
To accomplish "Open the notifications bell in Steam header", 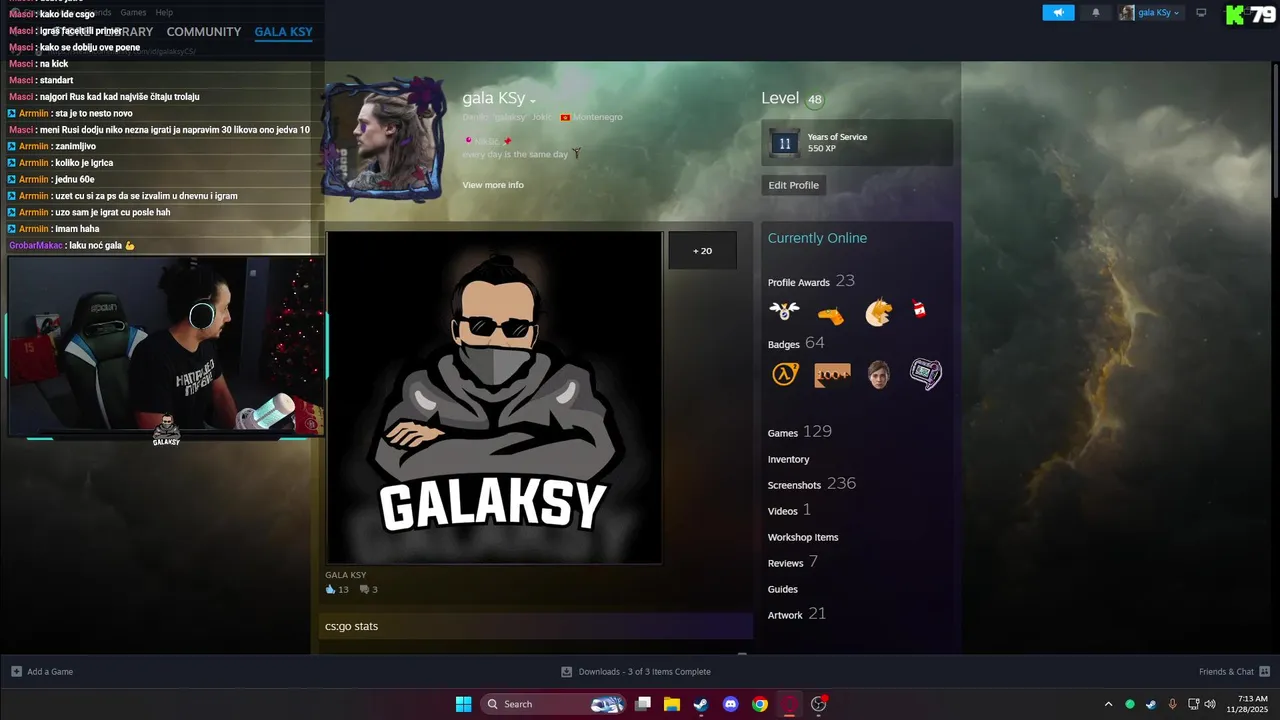I will coord(1095,13).
